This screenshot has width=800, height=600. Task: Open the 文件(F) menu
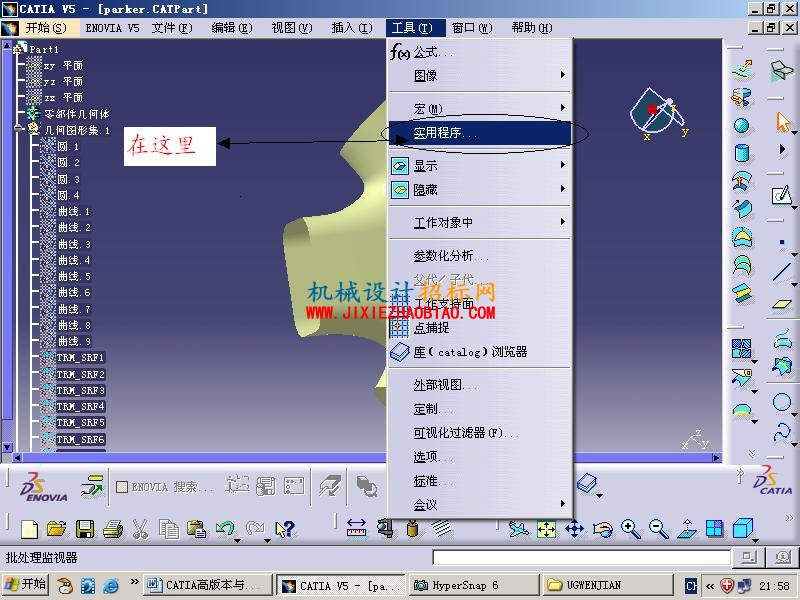pyautogui.click(x=172, y=28)
